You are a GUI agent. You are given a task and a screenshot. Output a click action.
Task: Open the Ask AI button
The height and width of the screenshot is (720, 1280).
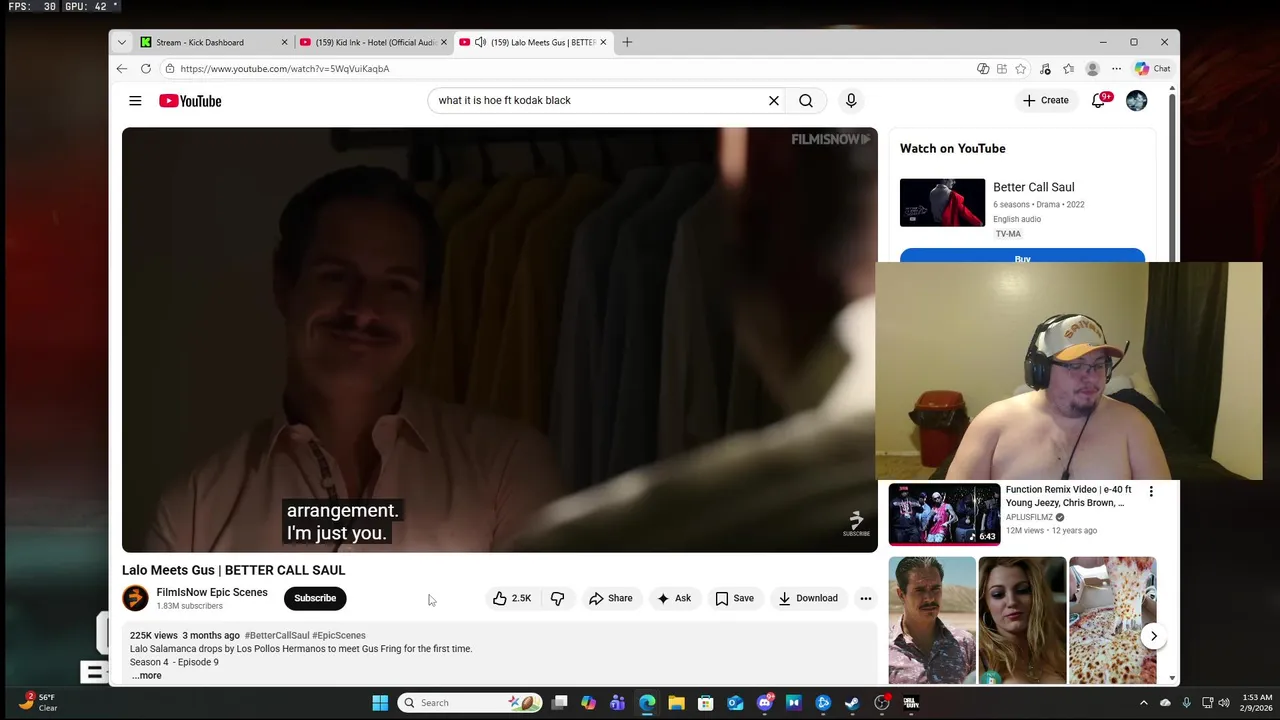pyautogui.click(x=674, y=598)
